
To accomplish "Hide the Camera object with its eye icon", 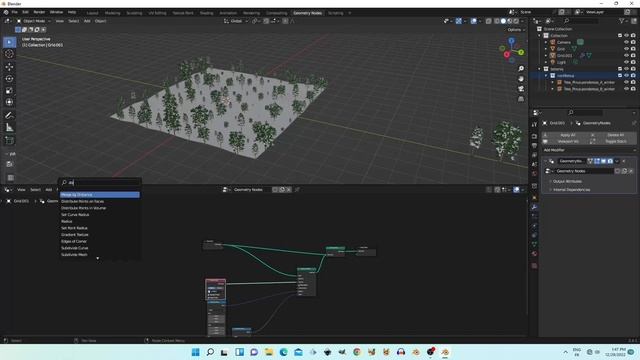I will (x=627, y=42).
